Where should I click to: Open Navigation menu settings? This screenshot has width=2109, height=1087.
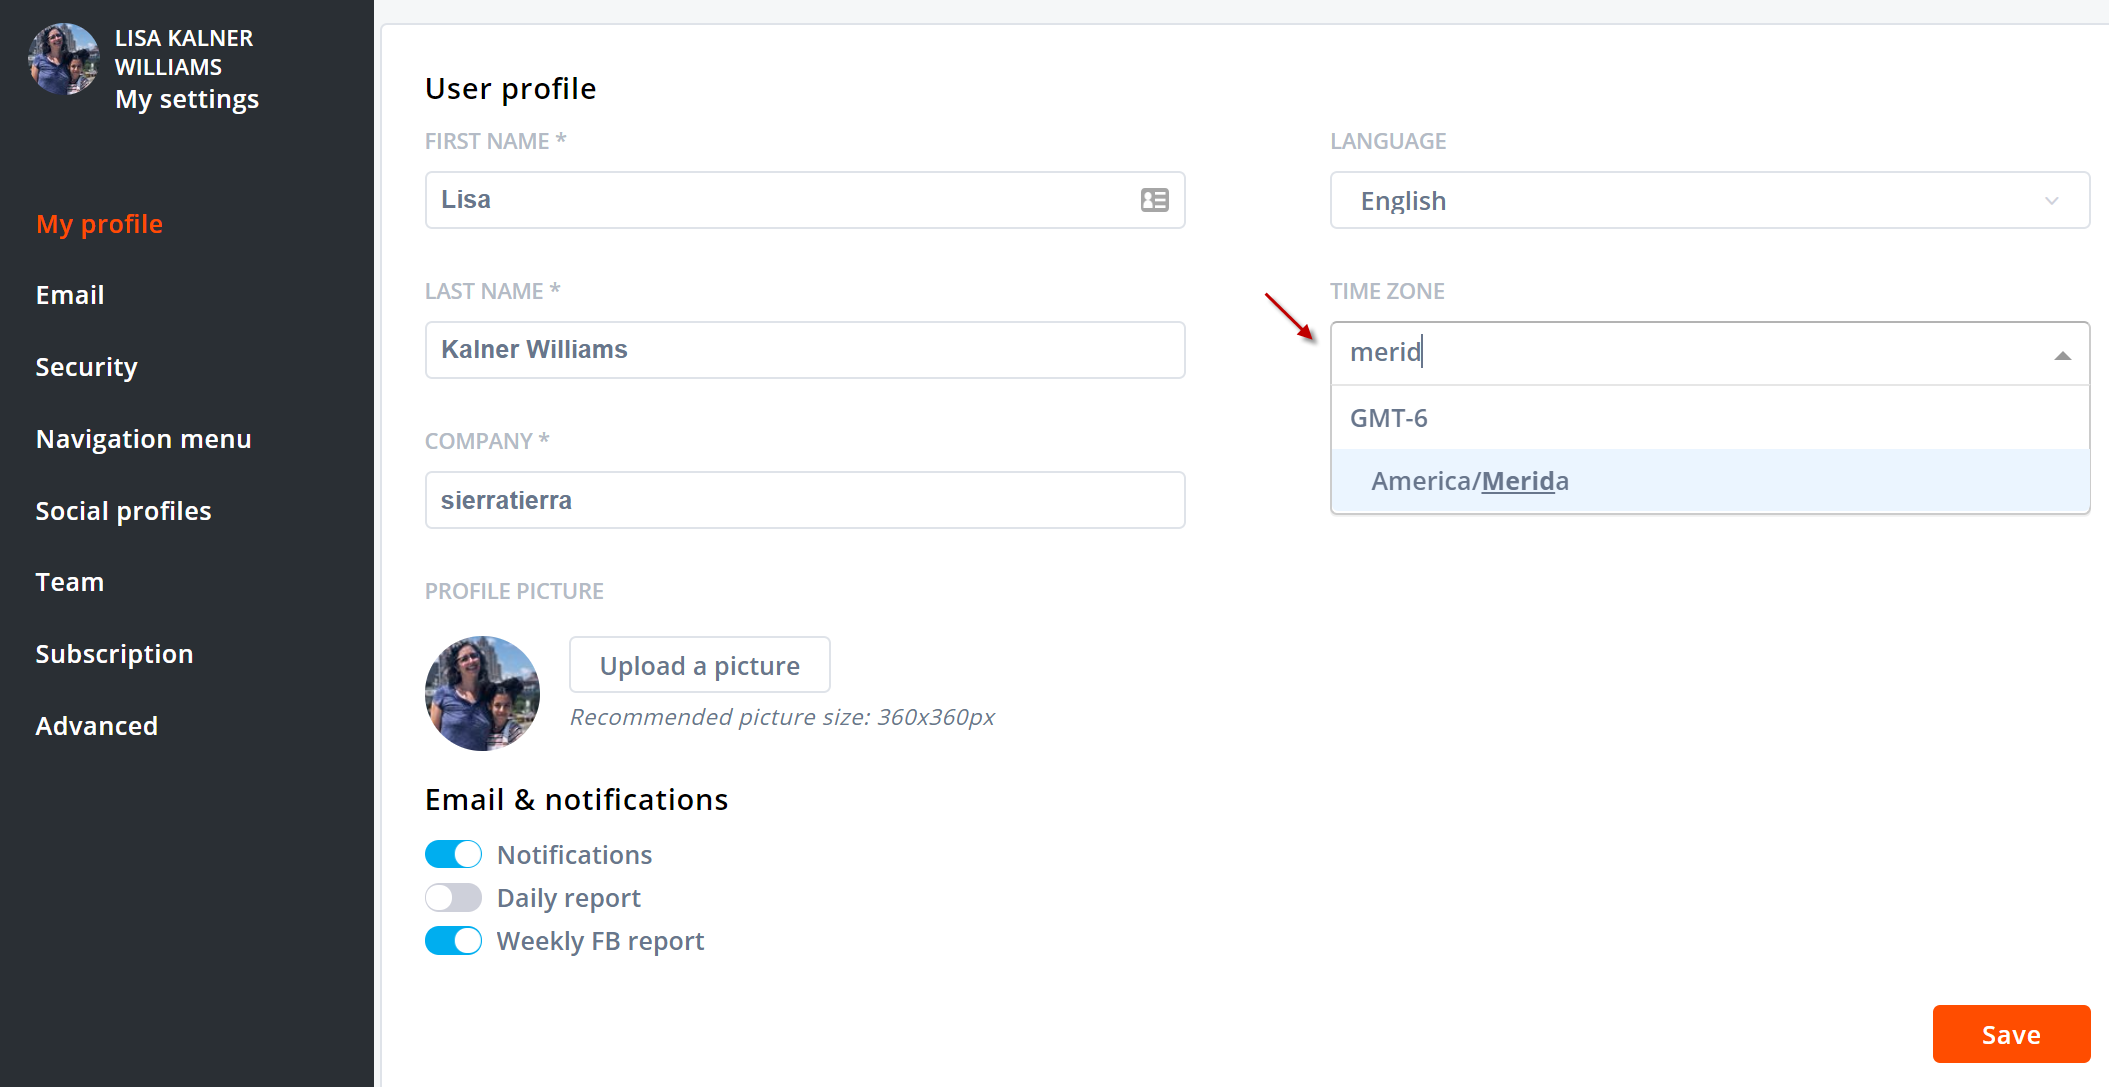point(143,439)
